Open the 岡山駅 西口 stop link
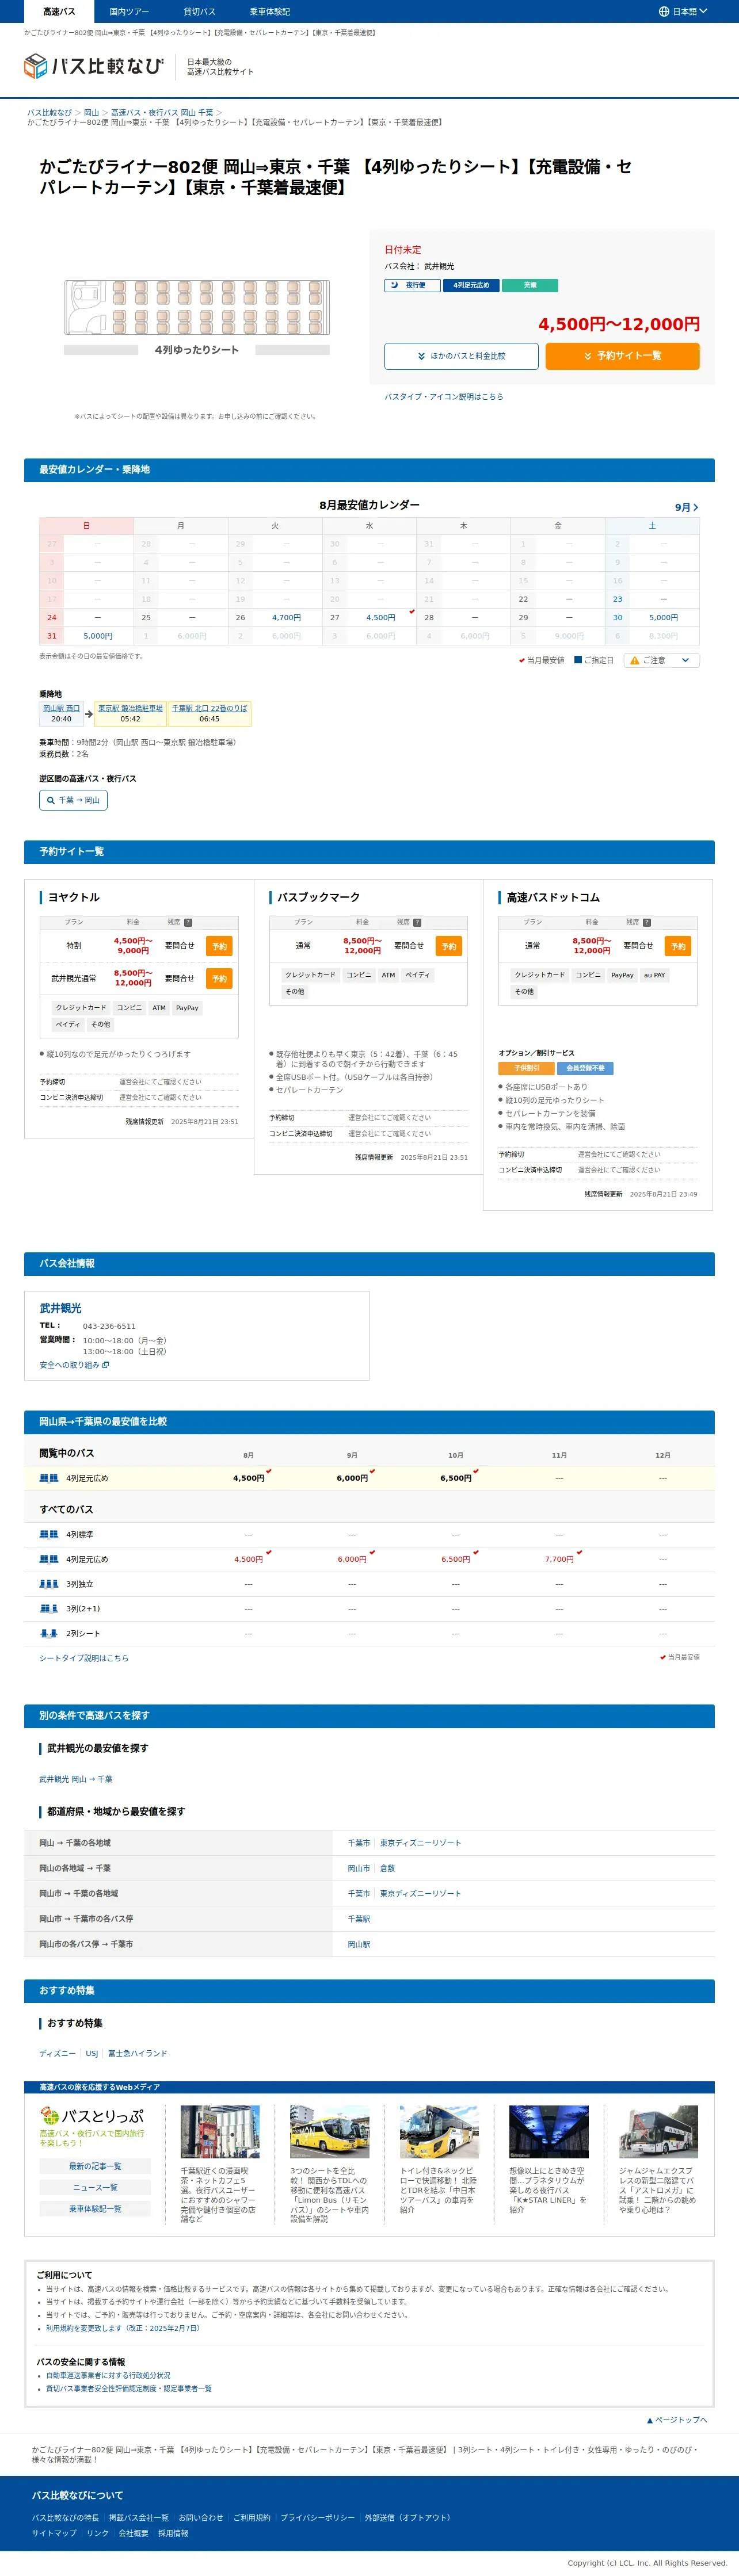Screen dimensions: 739x2576 click(x=61, y=708)
